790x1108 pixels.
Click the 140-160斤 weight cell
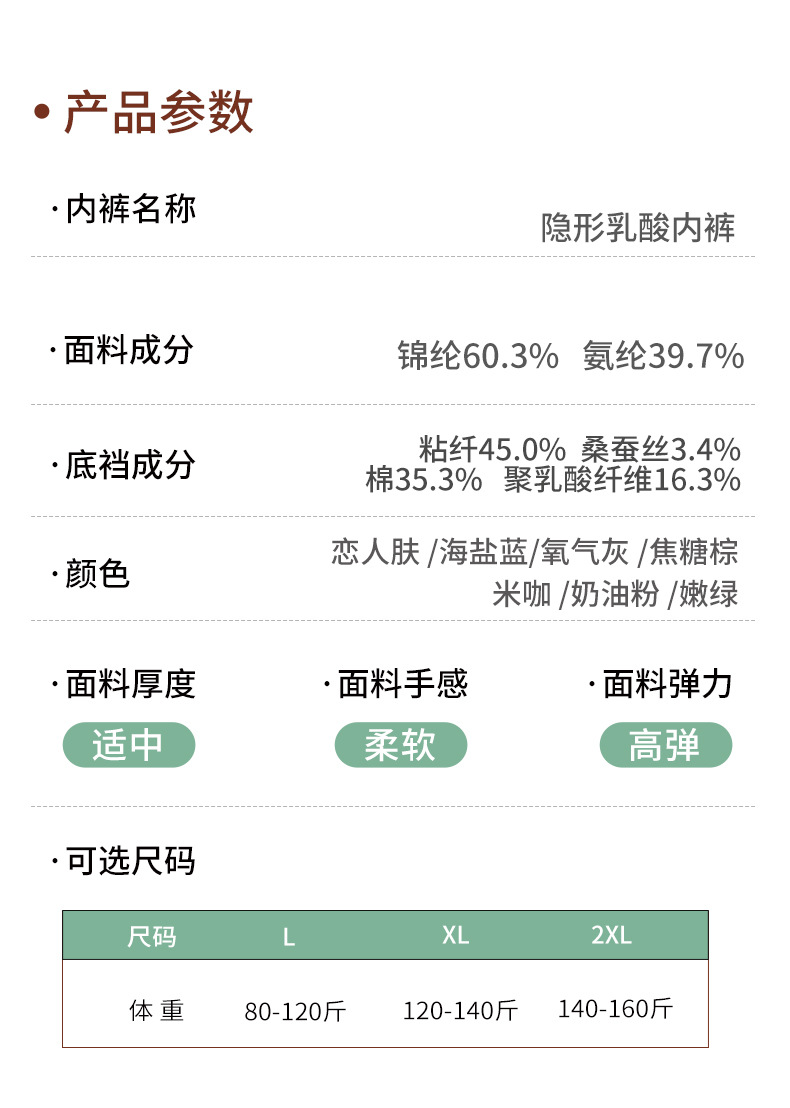pyautogui.click(x=615, y=1009)
